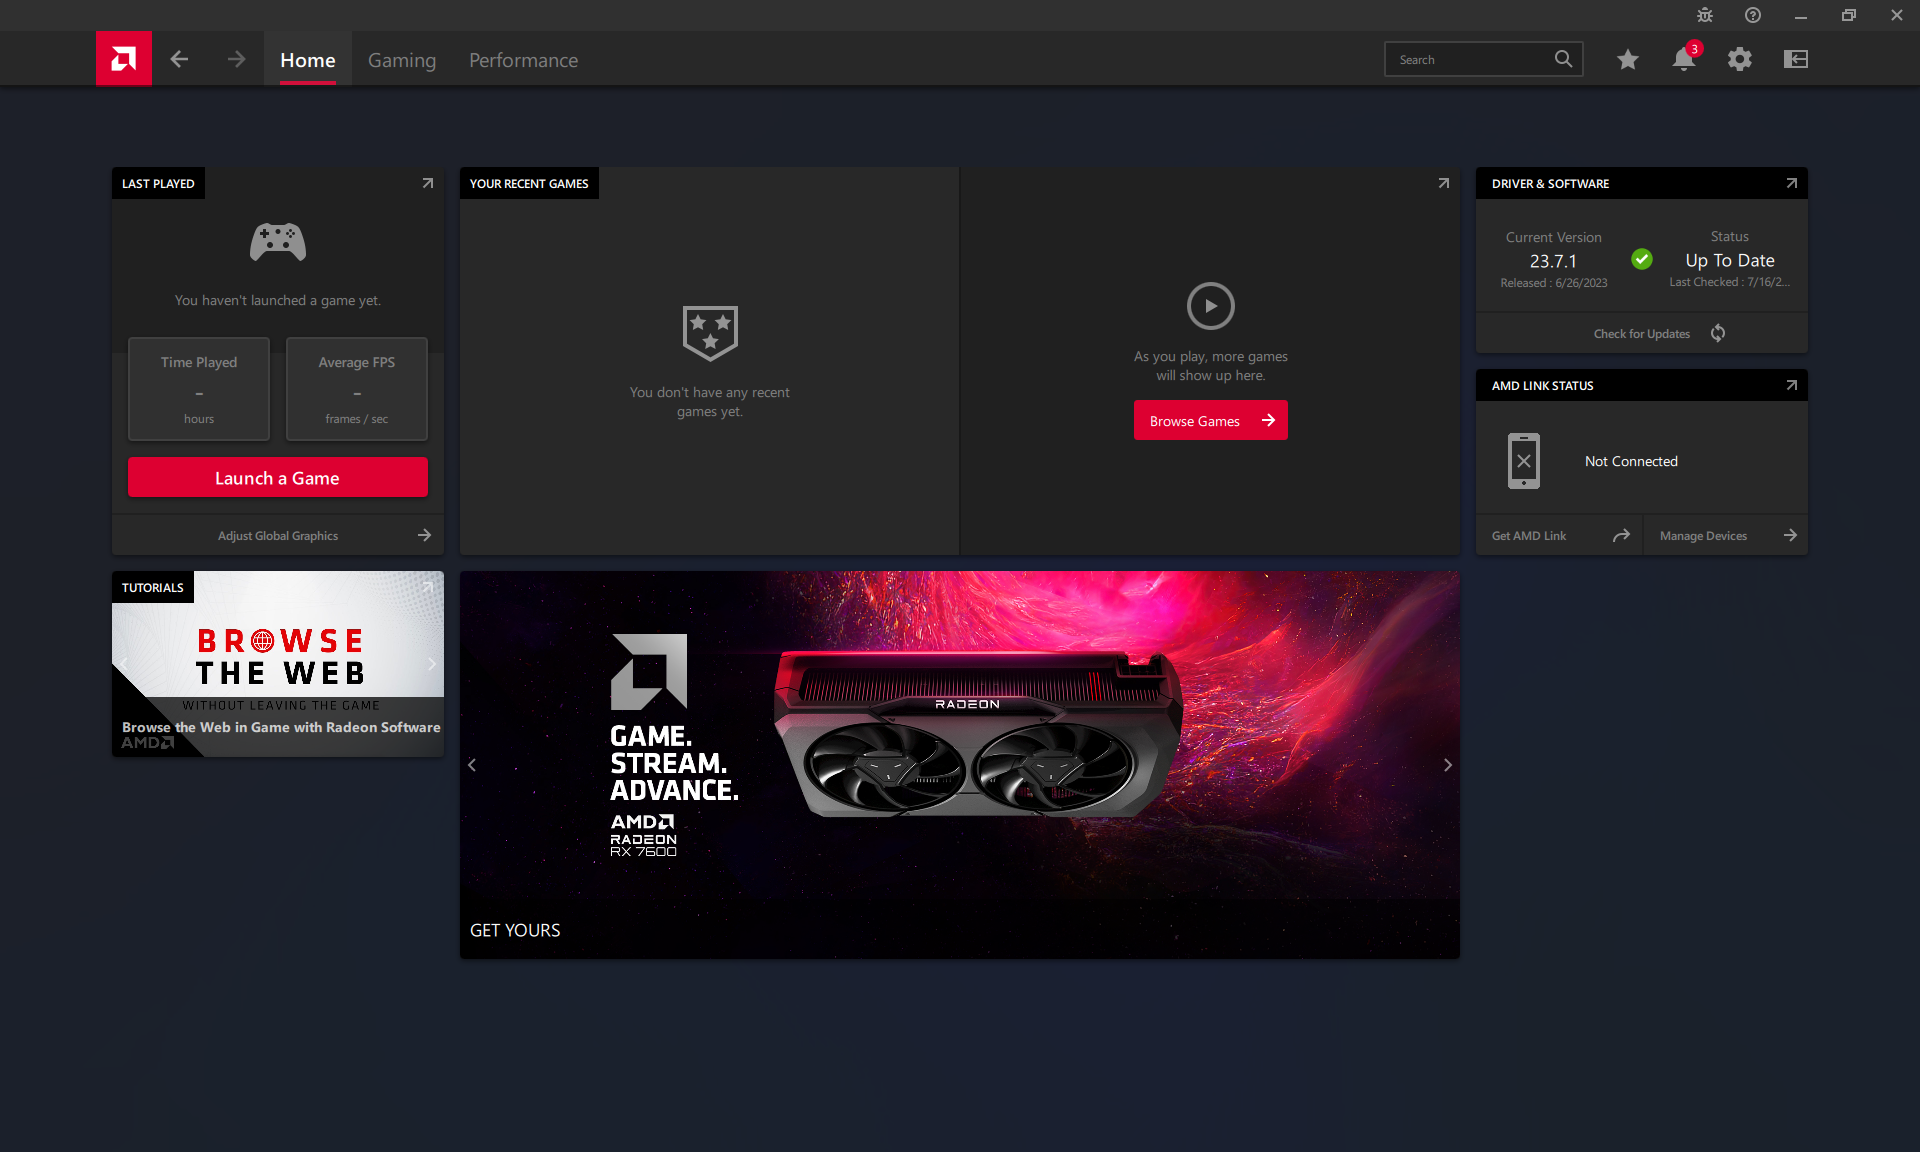This screenshot has height=1152, width=1920.
Task: Show next banner slide
Action: pos(1448,765)
